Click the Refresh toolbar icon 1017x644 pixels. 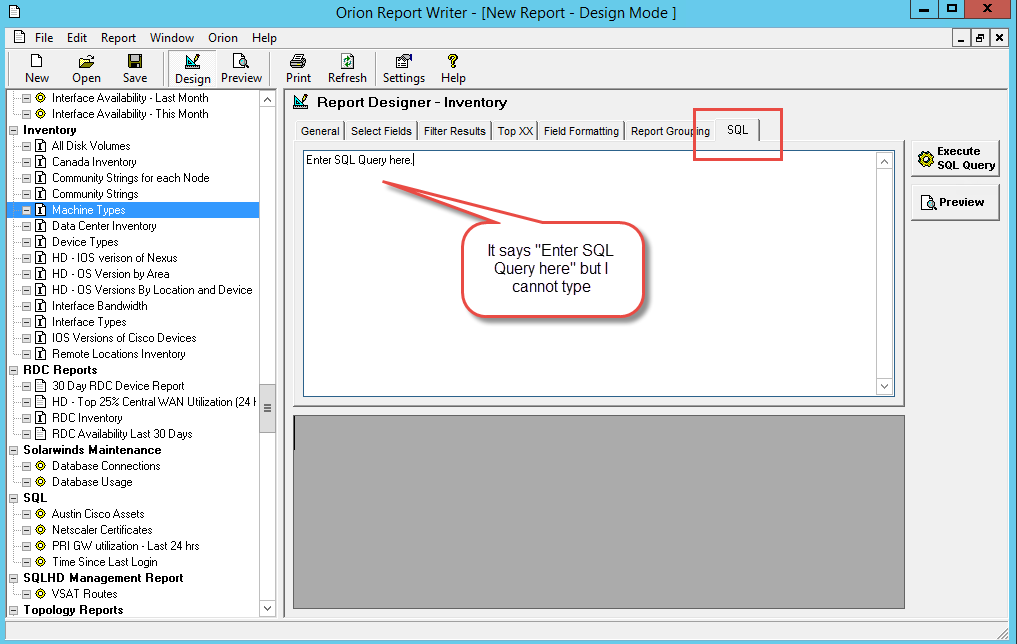coord(348,62)
